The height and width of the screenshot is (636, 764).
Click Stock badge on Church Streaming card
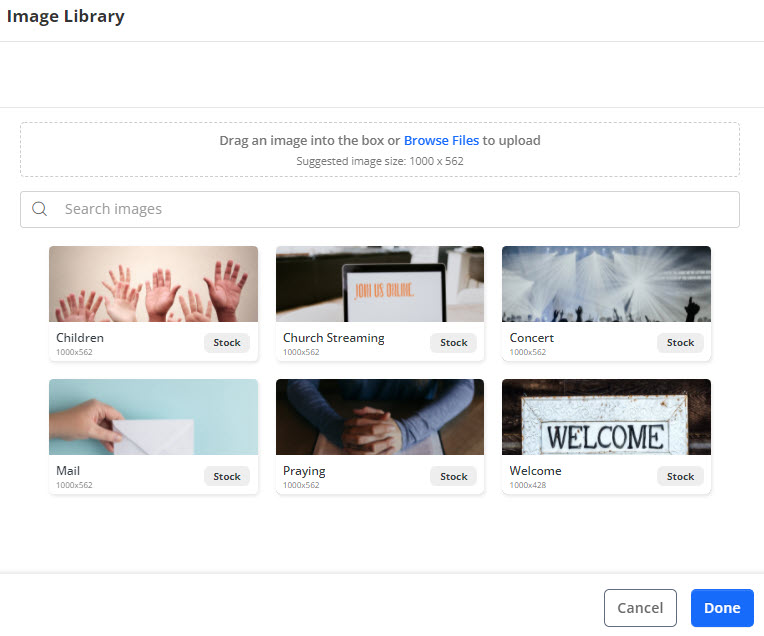pos(453,343)
